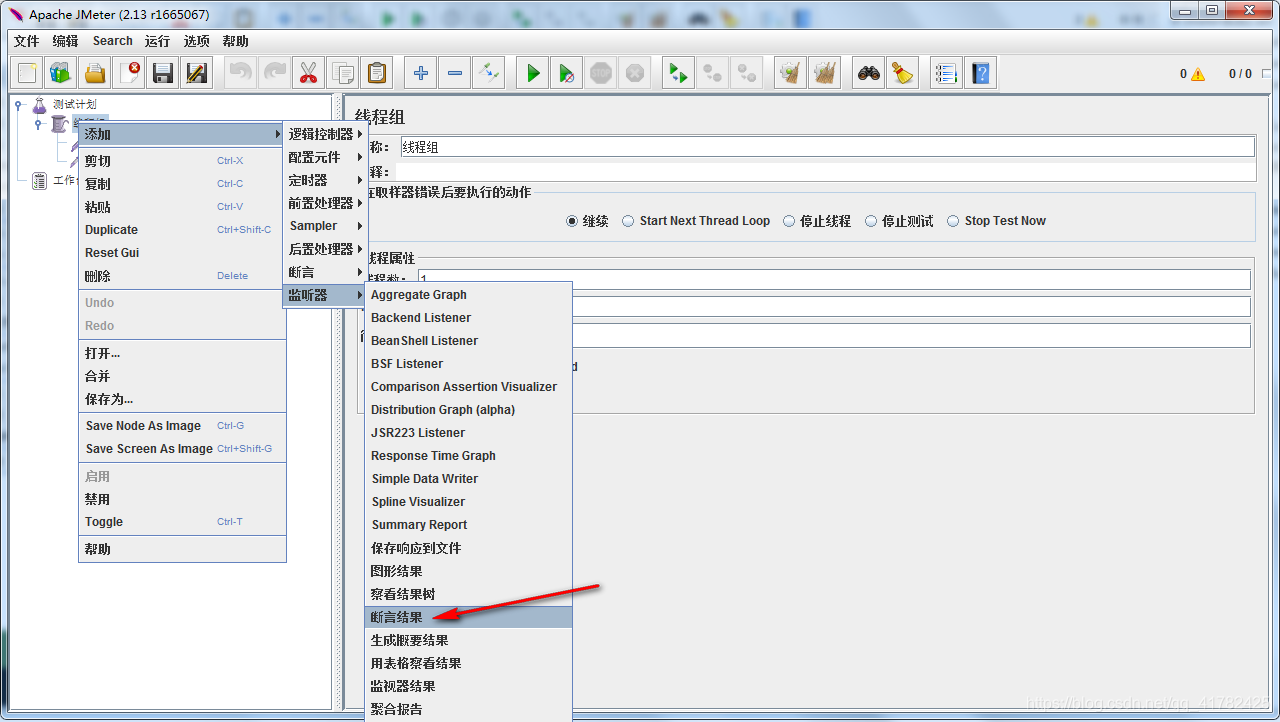Select the Start Next Thread Loop option

click(x=628, y=221)
